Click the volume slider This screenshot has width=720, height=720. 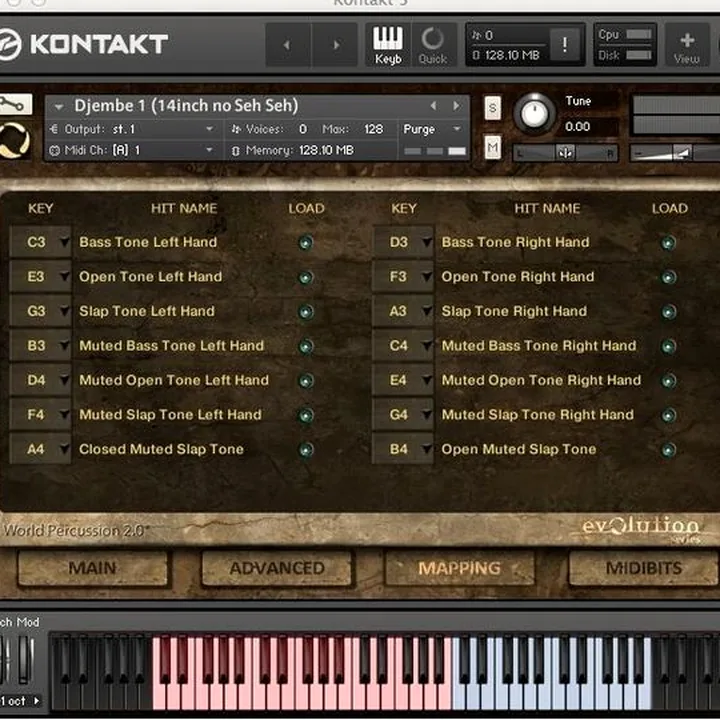click(675, 153)
